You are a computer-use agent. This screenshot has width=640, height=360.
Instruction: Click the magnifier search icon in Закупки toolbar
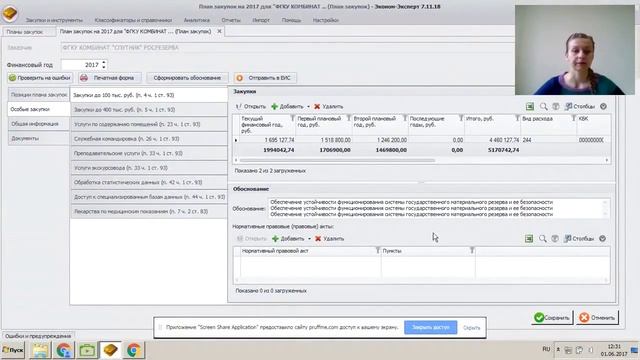(x=543, y=107)
